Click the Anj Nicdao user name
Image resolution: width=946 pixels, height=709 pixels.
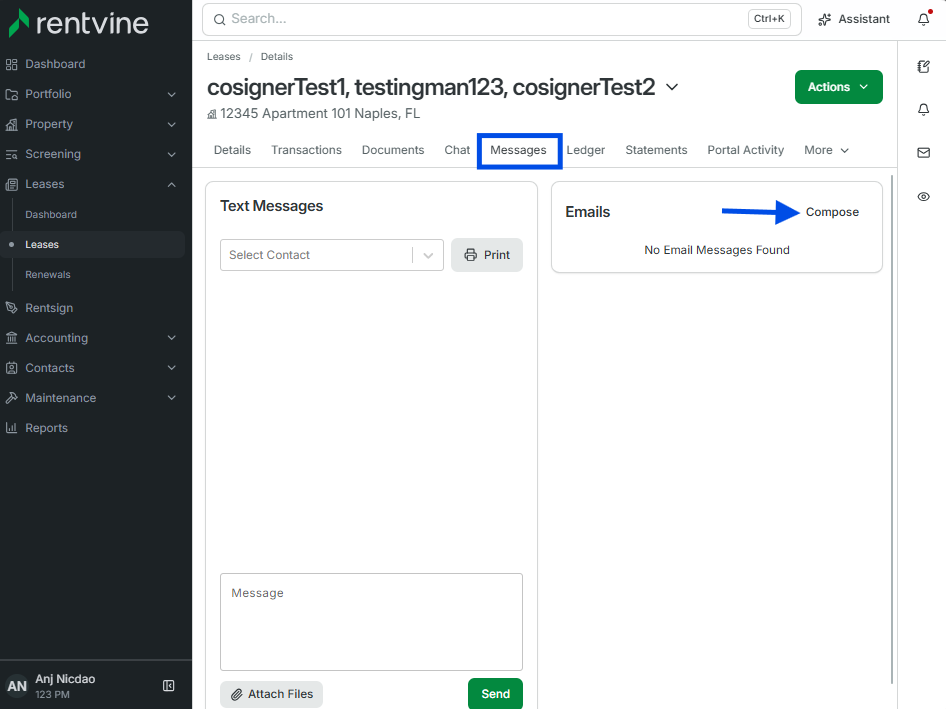point(65,679)
